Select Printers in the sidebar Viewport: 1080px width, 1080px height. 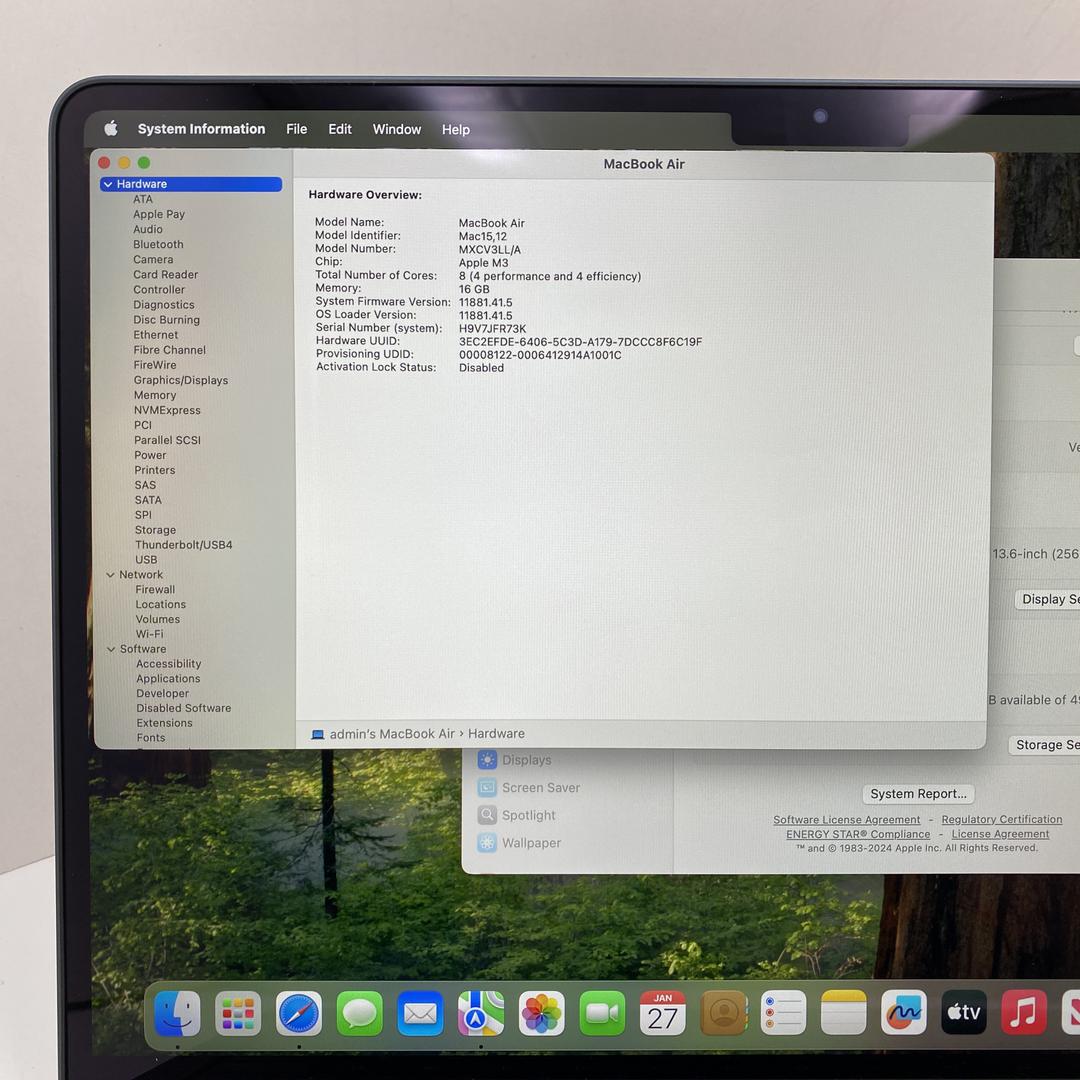click(155, 470)
